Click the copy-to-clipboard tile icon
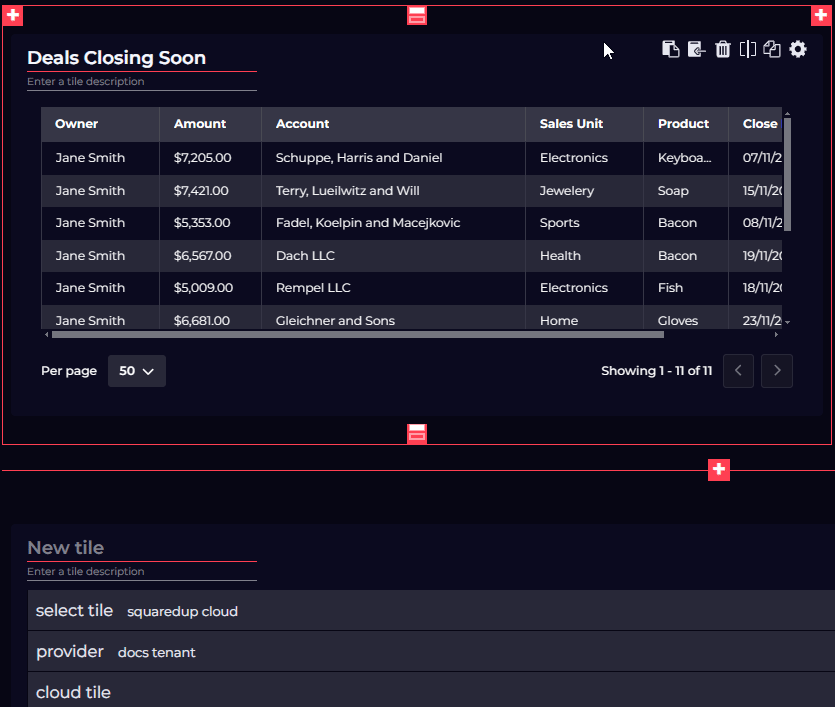Viewport: 835px width, 707px height. (670, 50)
